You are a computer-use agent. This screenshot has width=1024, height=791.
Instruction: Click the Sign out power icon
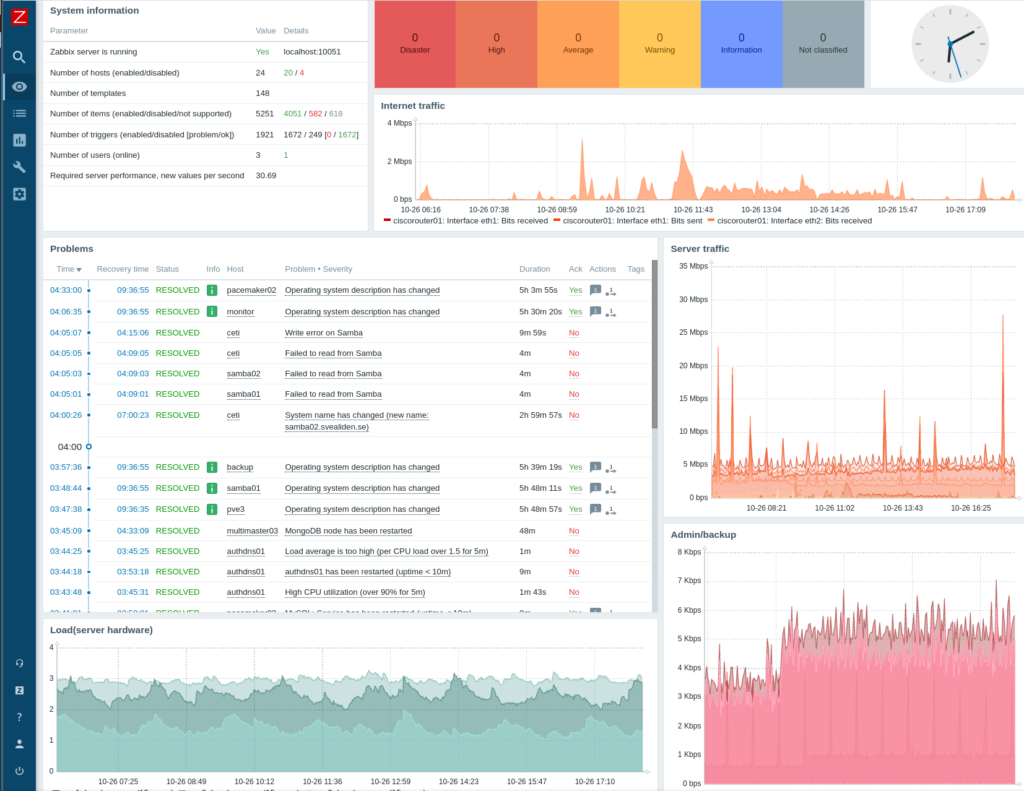[18, 771]
